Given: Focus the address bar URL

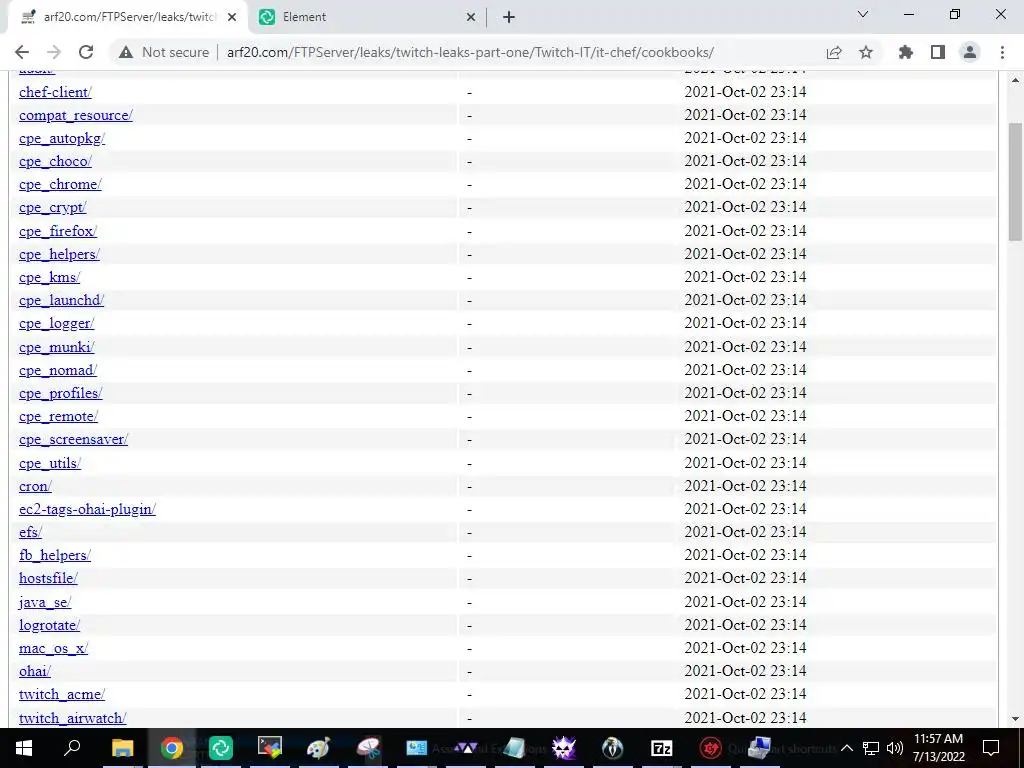Looking at the screenshot, I should (x=470, y=52).
